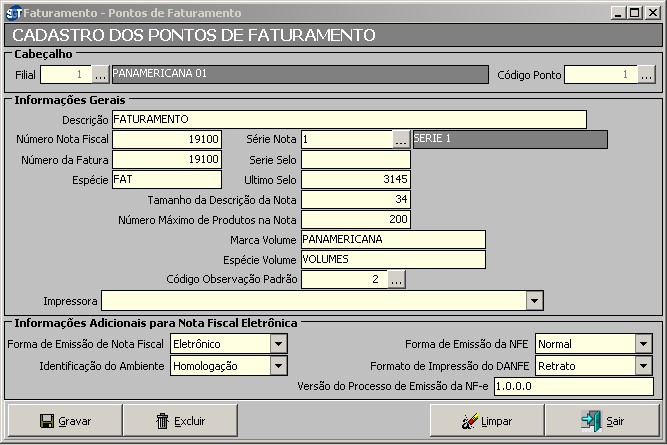Click the Sair exit button
This screenshot has height=445, width=667.
point(602,421)
